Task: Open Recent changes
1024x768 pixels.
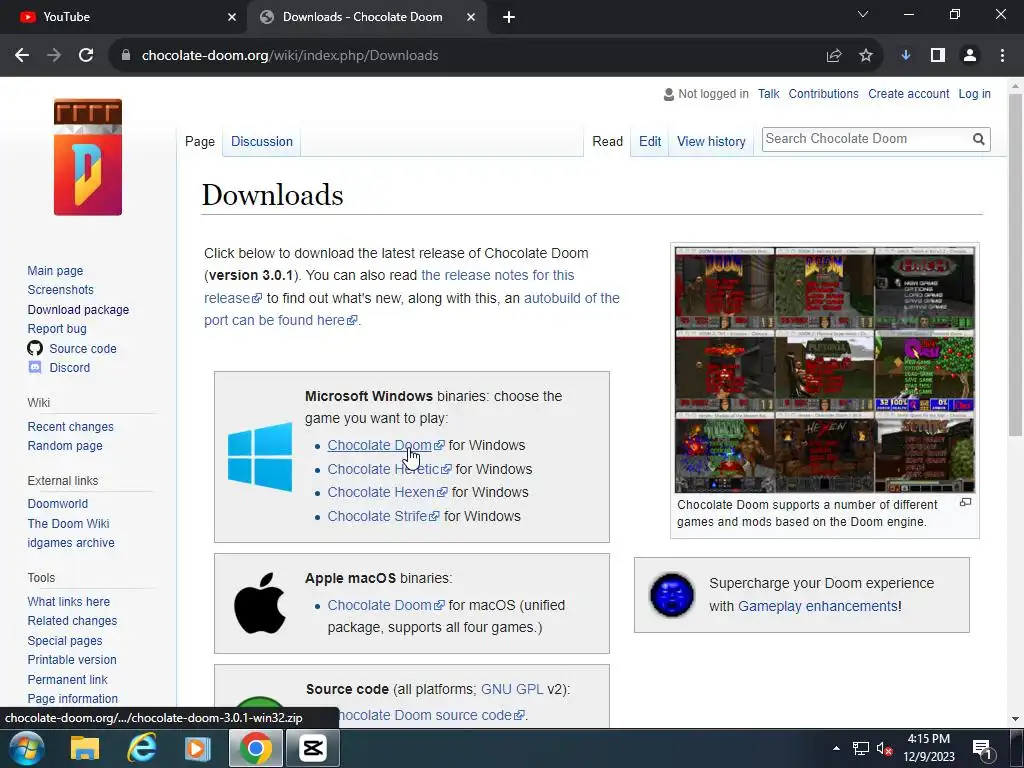Action: coord(71,426)
